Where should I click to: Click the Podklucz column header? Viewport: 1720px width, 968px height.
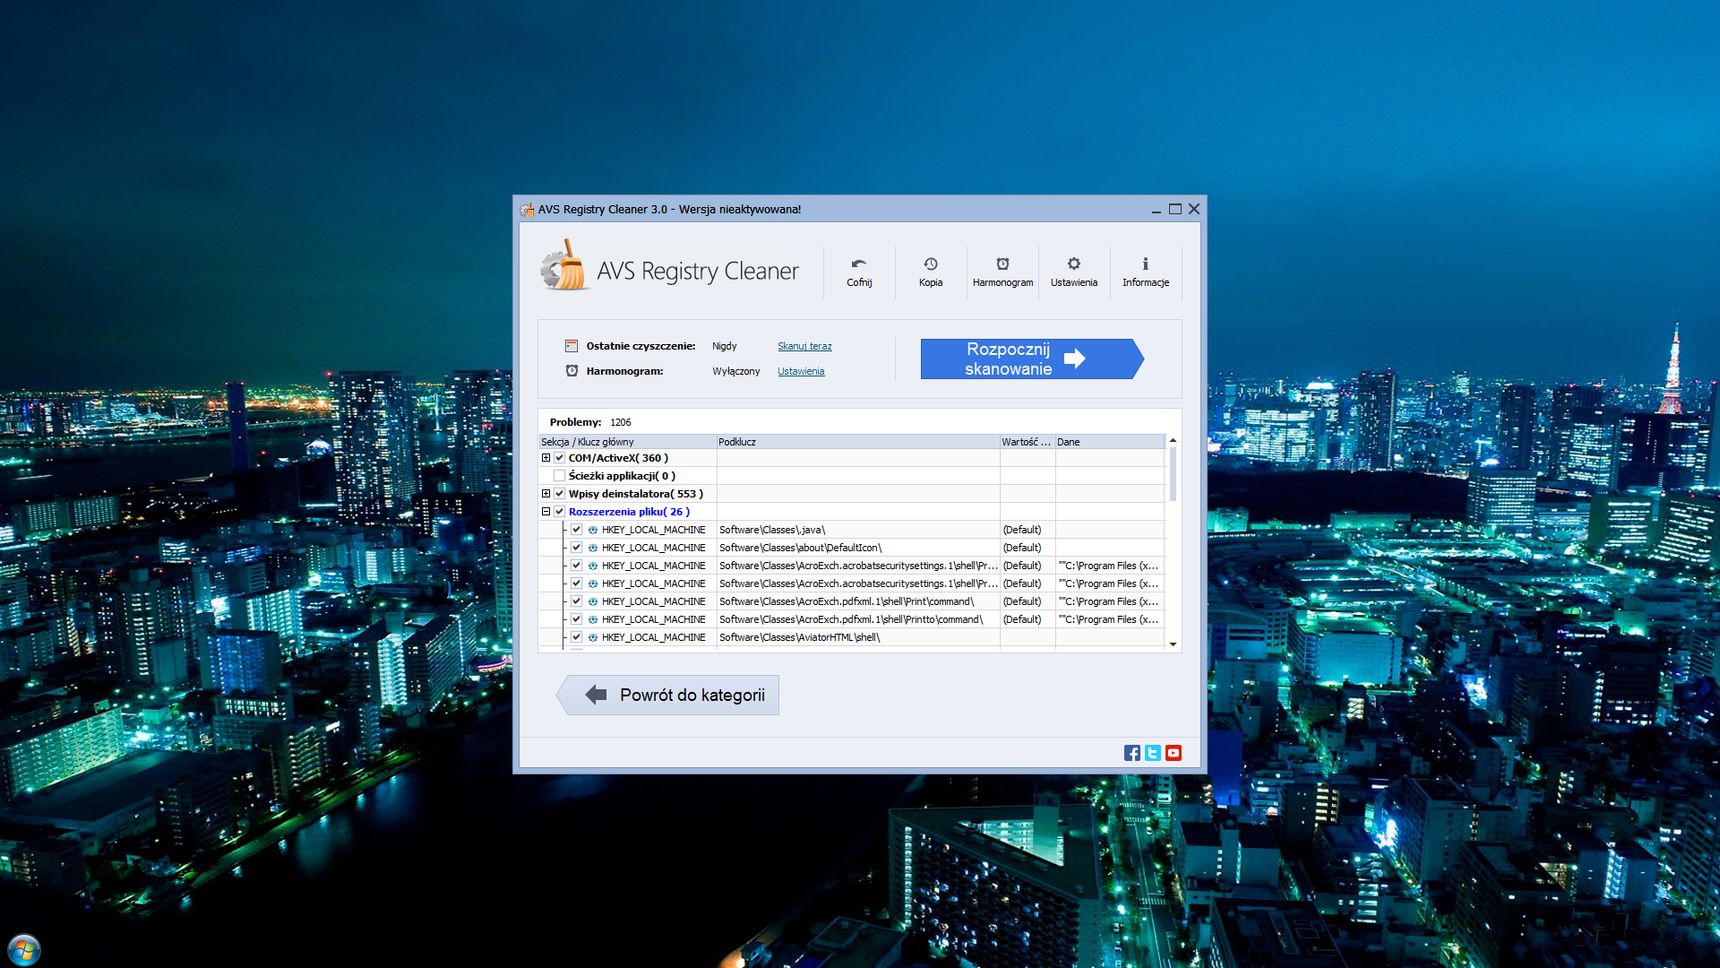click(x=858, y=442)
